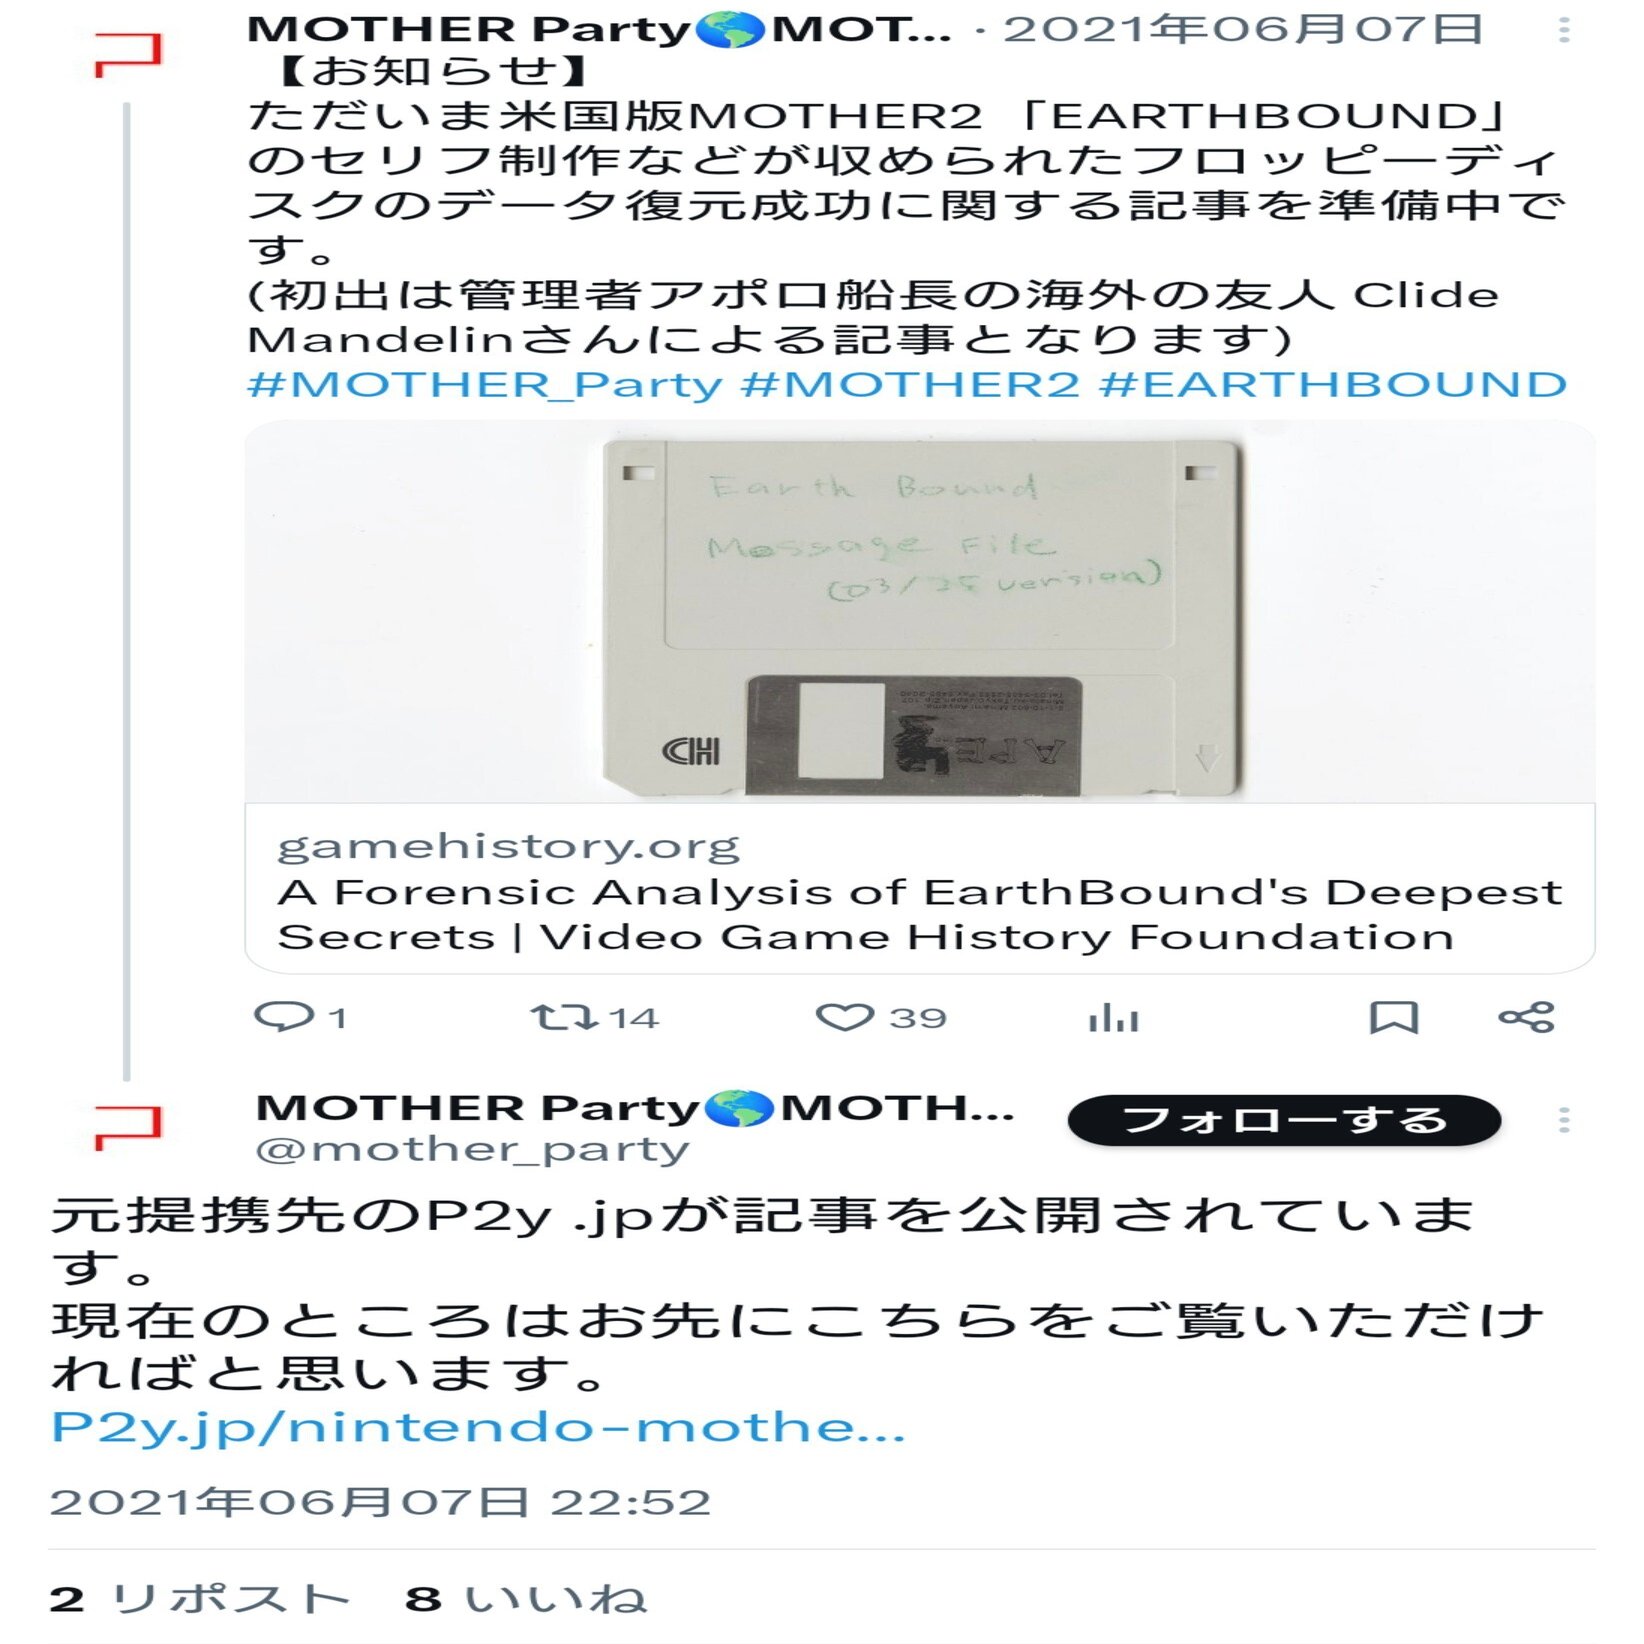This screenshot has width=1644, height=1644.
Task: Open the P2y.jp/nintendo-mothe... link
Action: tap(478, 1428)
